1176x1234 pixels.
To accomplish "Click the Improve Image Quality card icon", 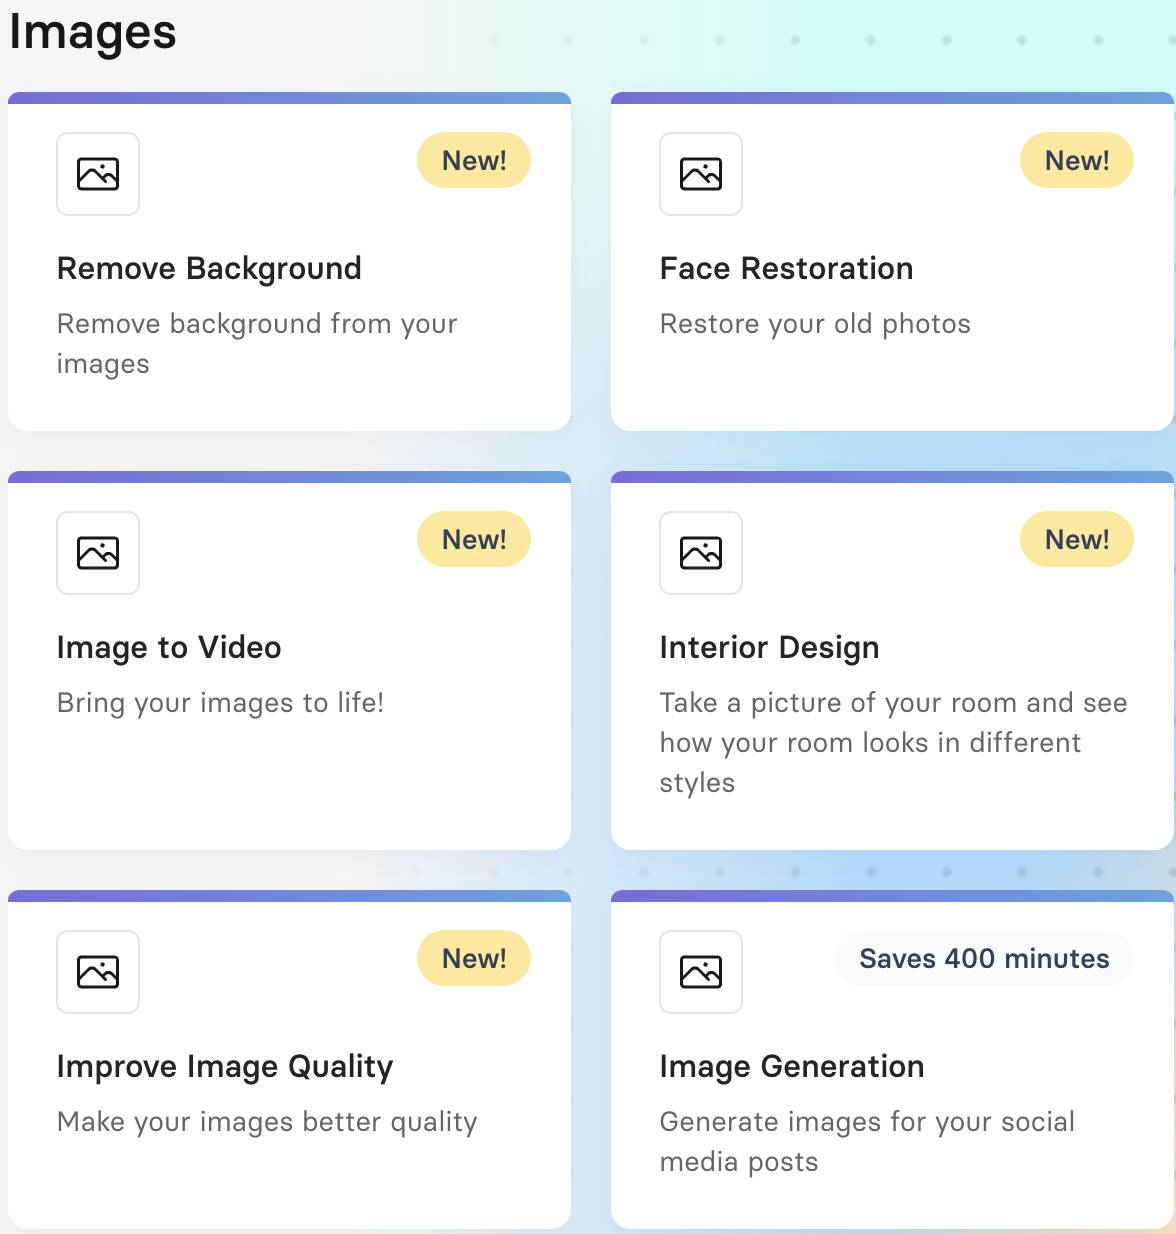I will pos(98,972).
